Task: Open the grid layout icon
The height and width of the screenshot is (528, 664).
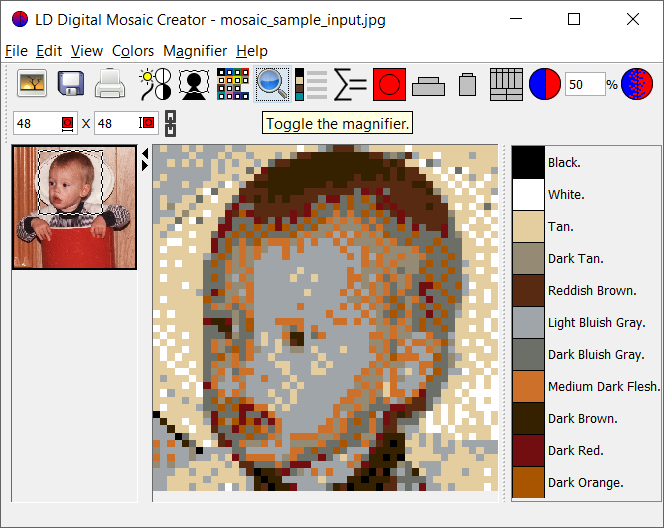Action: coord(506,84)
